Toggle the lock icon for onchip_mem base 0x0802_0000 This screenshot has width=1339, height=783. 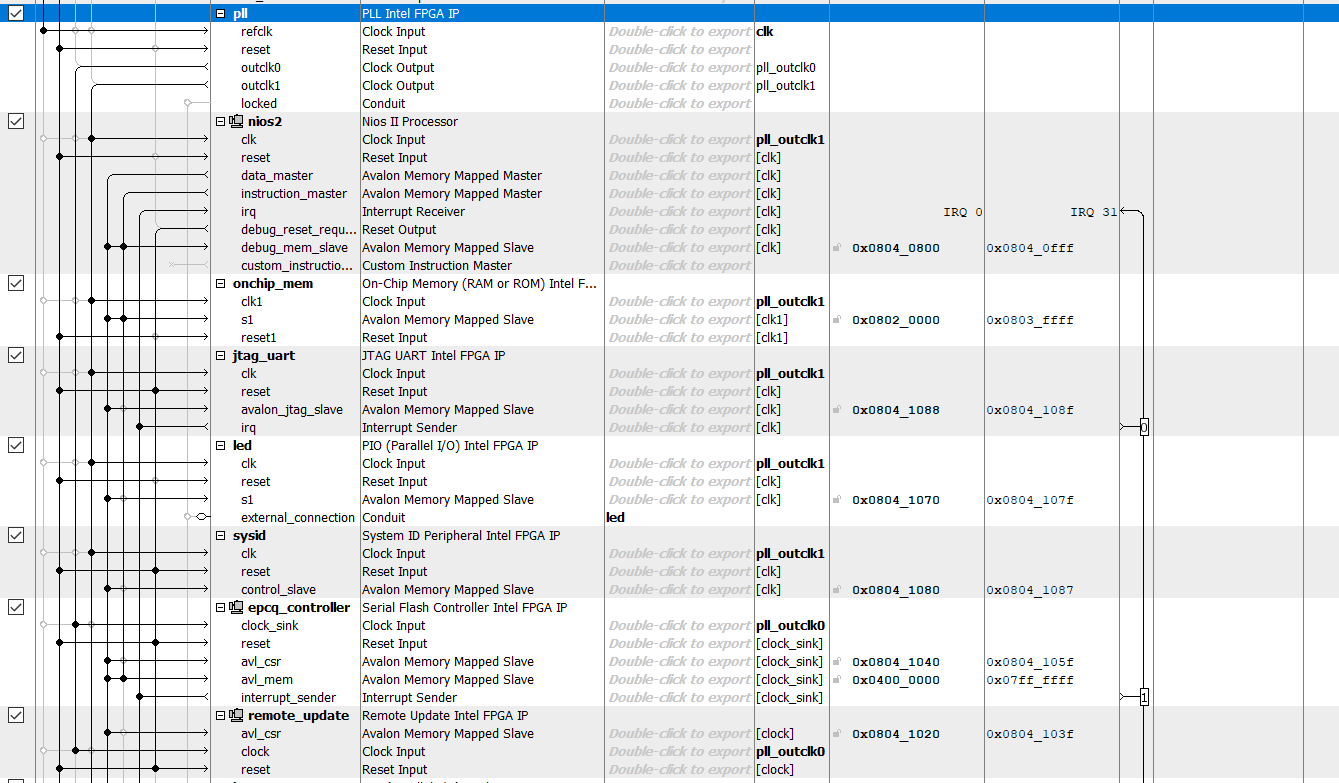pos(837,319)
